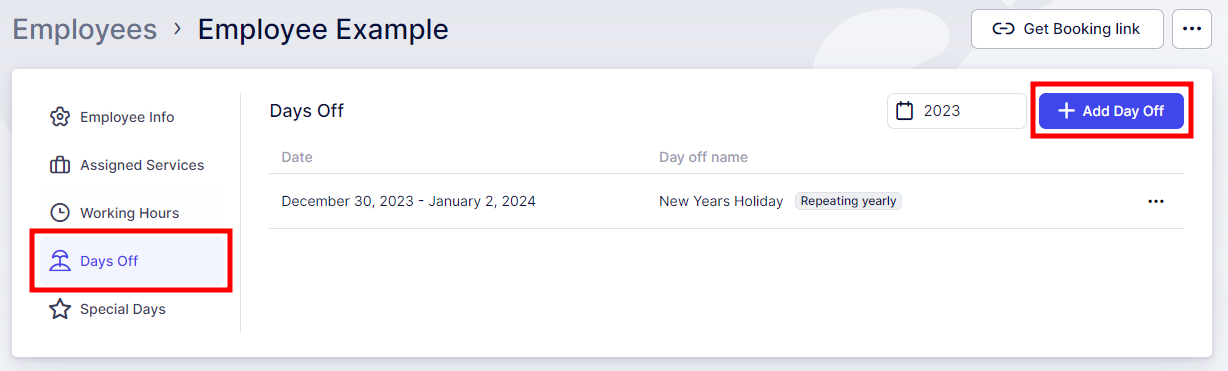Viewport: 1228px width, 371px height.
Task: Click the calendar icon in year field
Action: [x=905, y=111]
